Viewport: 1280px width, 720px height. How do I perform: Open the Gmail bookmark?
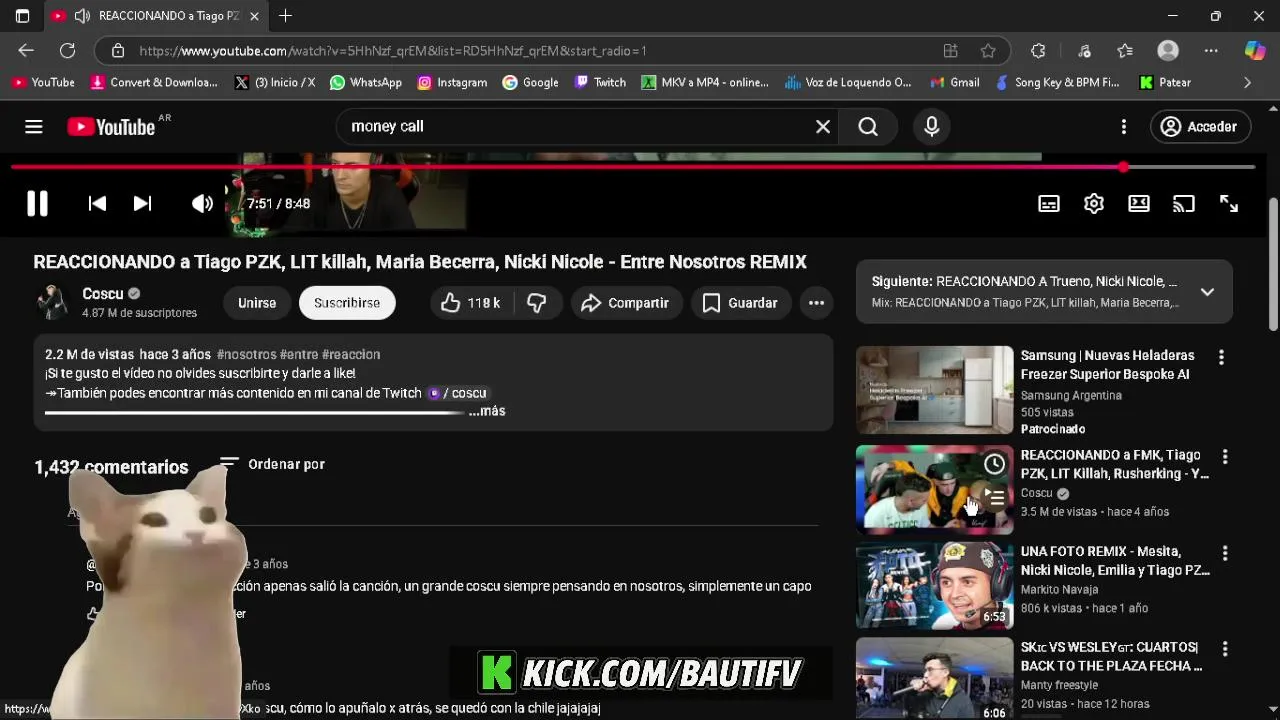(955, 82)
